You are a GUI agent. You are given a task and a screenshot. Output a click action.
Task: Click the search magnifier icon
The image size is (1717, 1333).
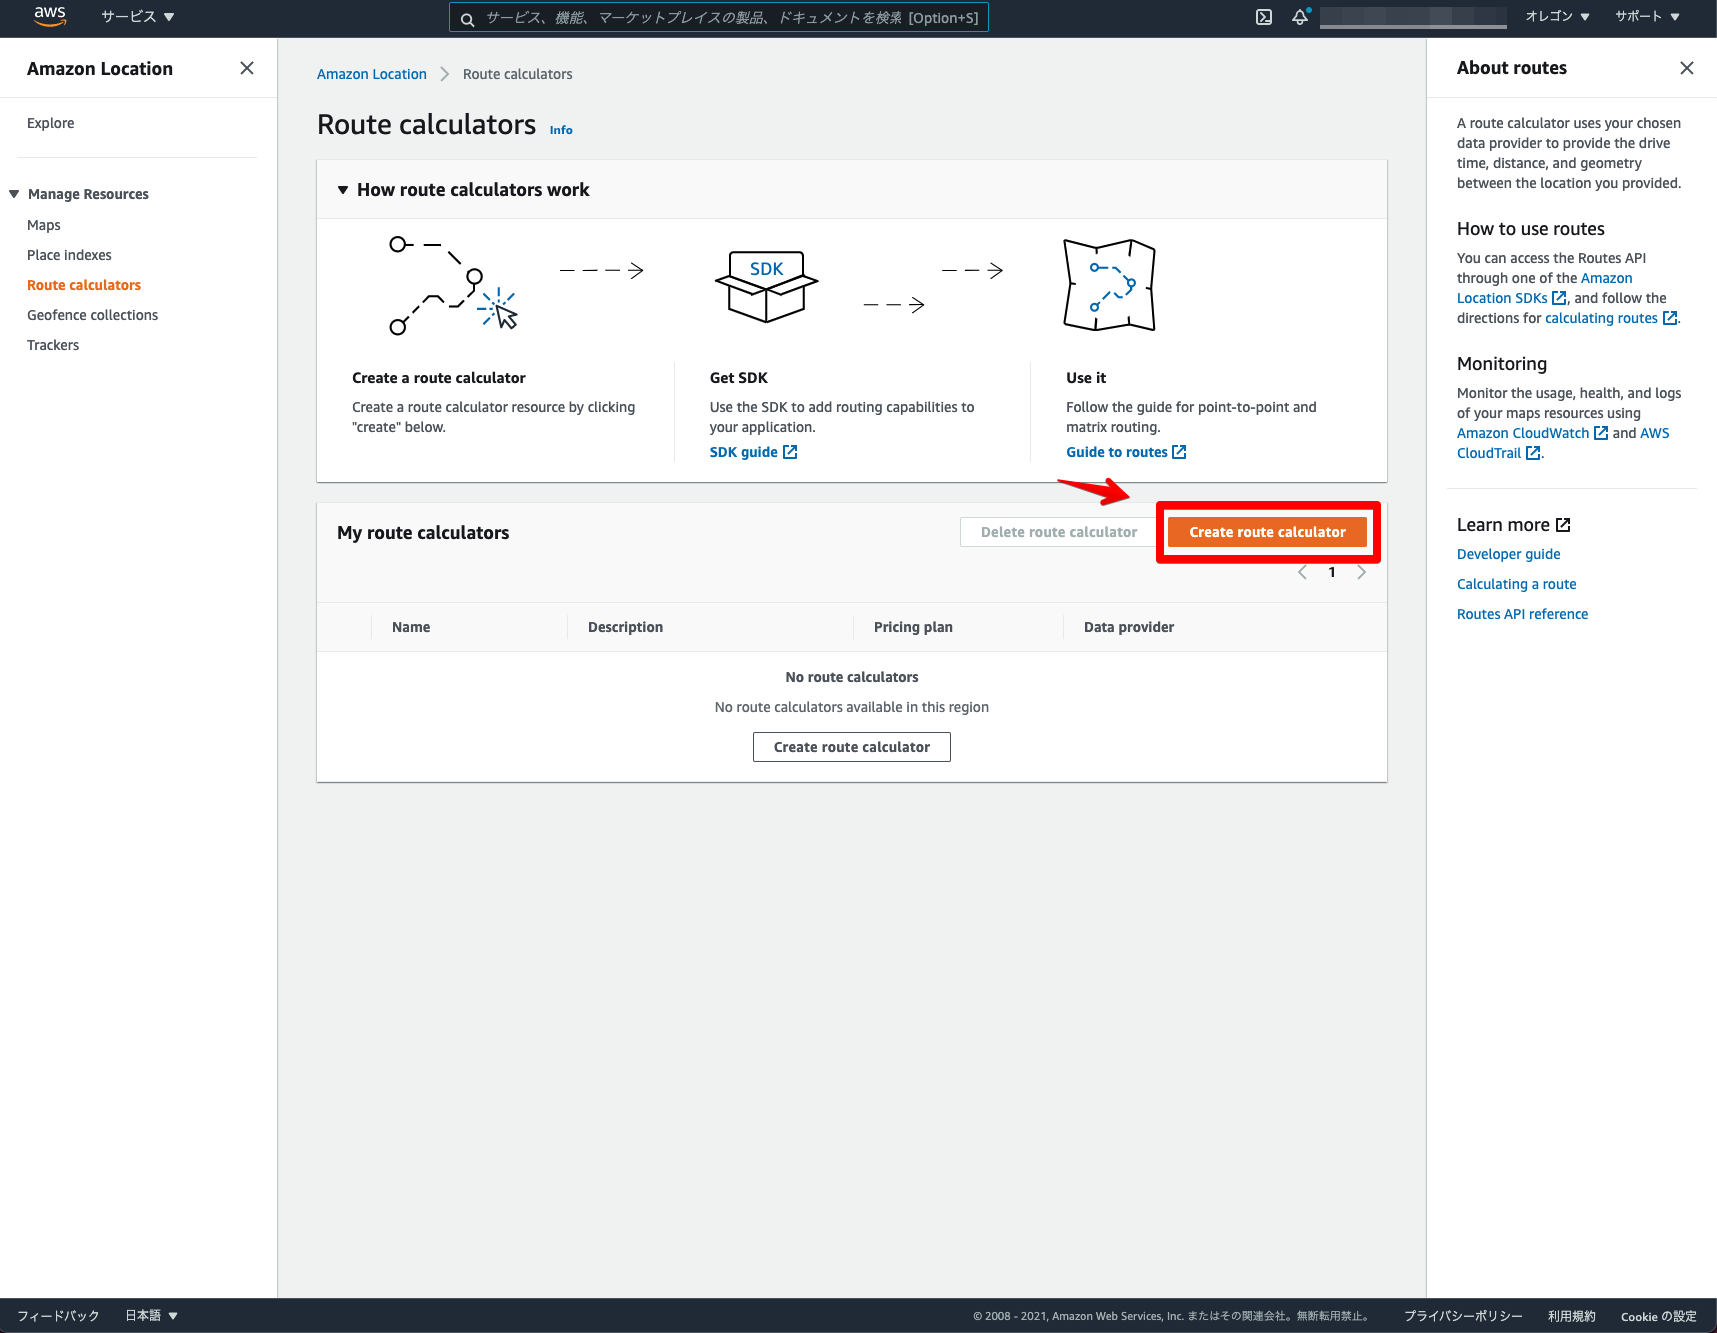[467, 19]
